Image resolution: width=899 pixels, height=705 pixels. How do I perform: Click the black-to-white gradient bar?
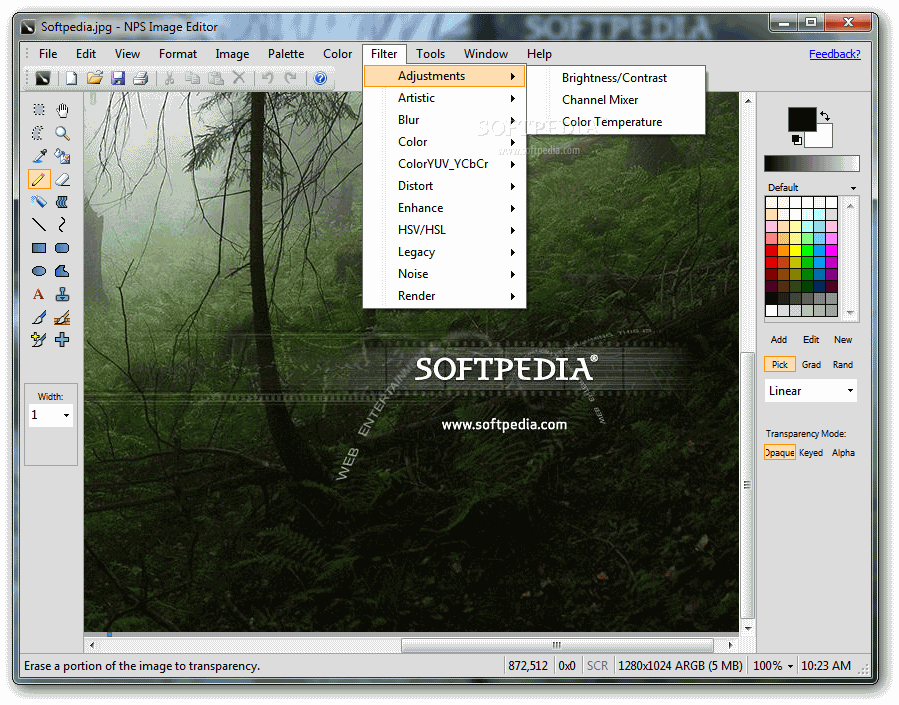pos(812,163)
